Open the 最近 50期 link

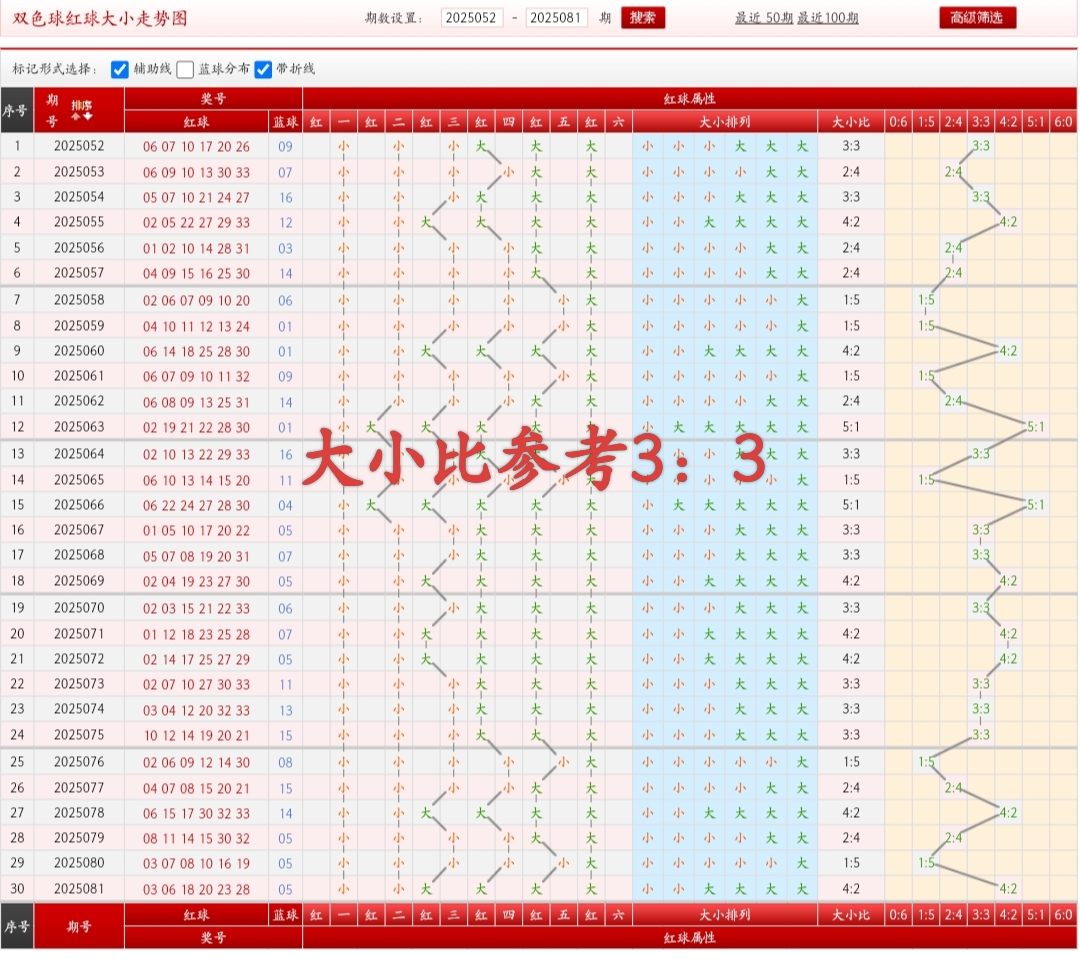[763, 18]
